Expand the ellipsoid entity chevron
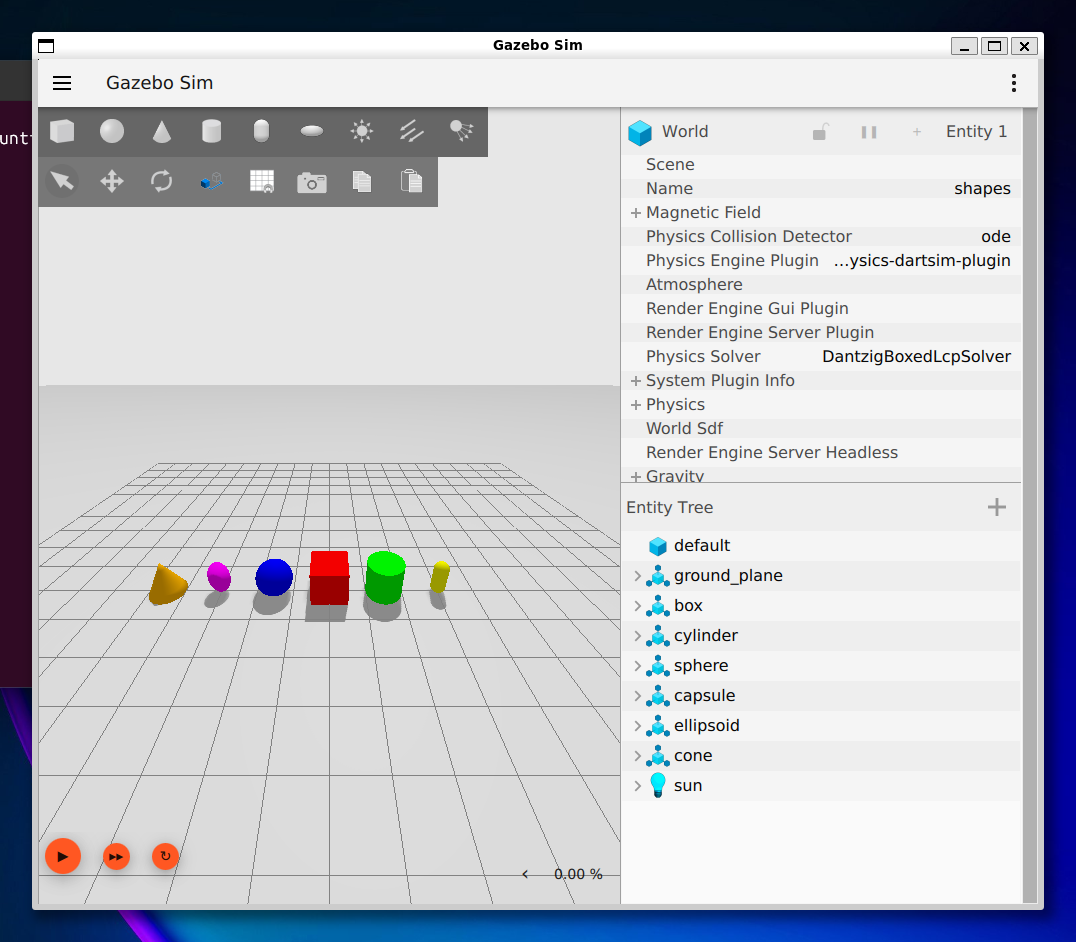The width and height of the screenshot is (1076, 942). tap(638, 726)
